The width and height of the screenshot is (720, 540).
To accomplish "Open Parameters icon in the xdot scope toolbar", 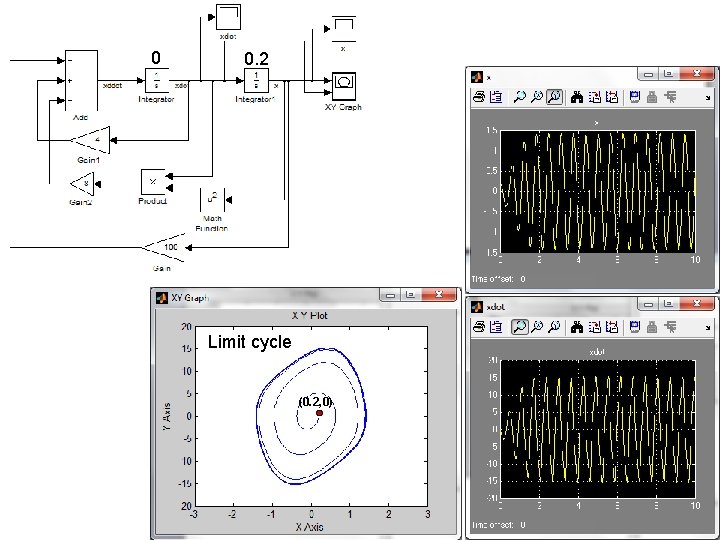I will click(x=496, y=327).
